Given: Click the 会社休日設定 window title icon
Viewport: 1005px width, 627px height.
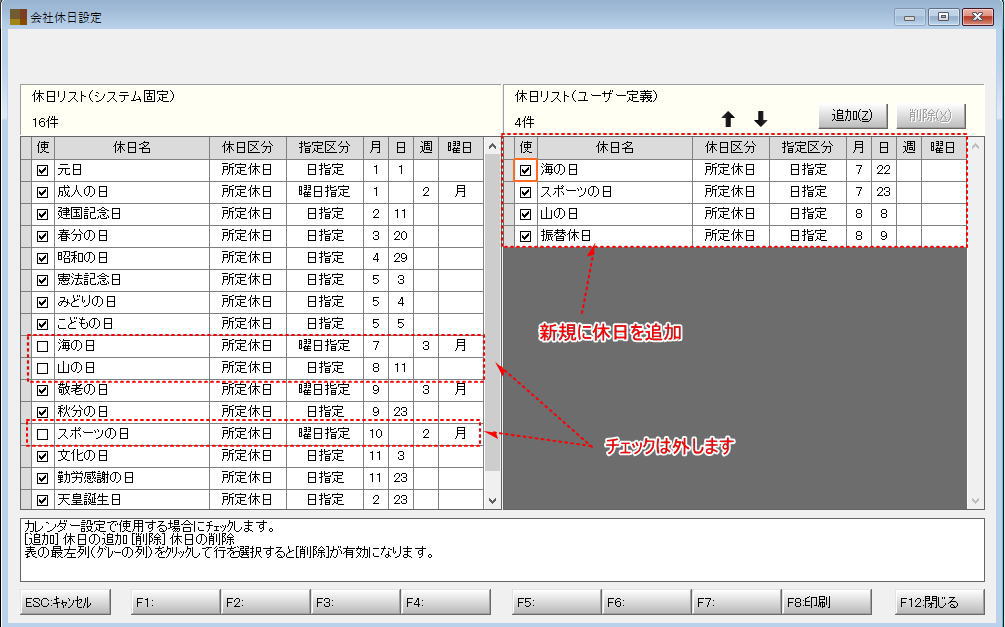Looking at the screenshot, I should tap(18, 17).
